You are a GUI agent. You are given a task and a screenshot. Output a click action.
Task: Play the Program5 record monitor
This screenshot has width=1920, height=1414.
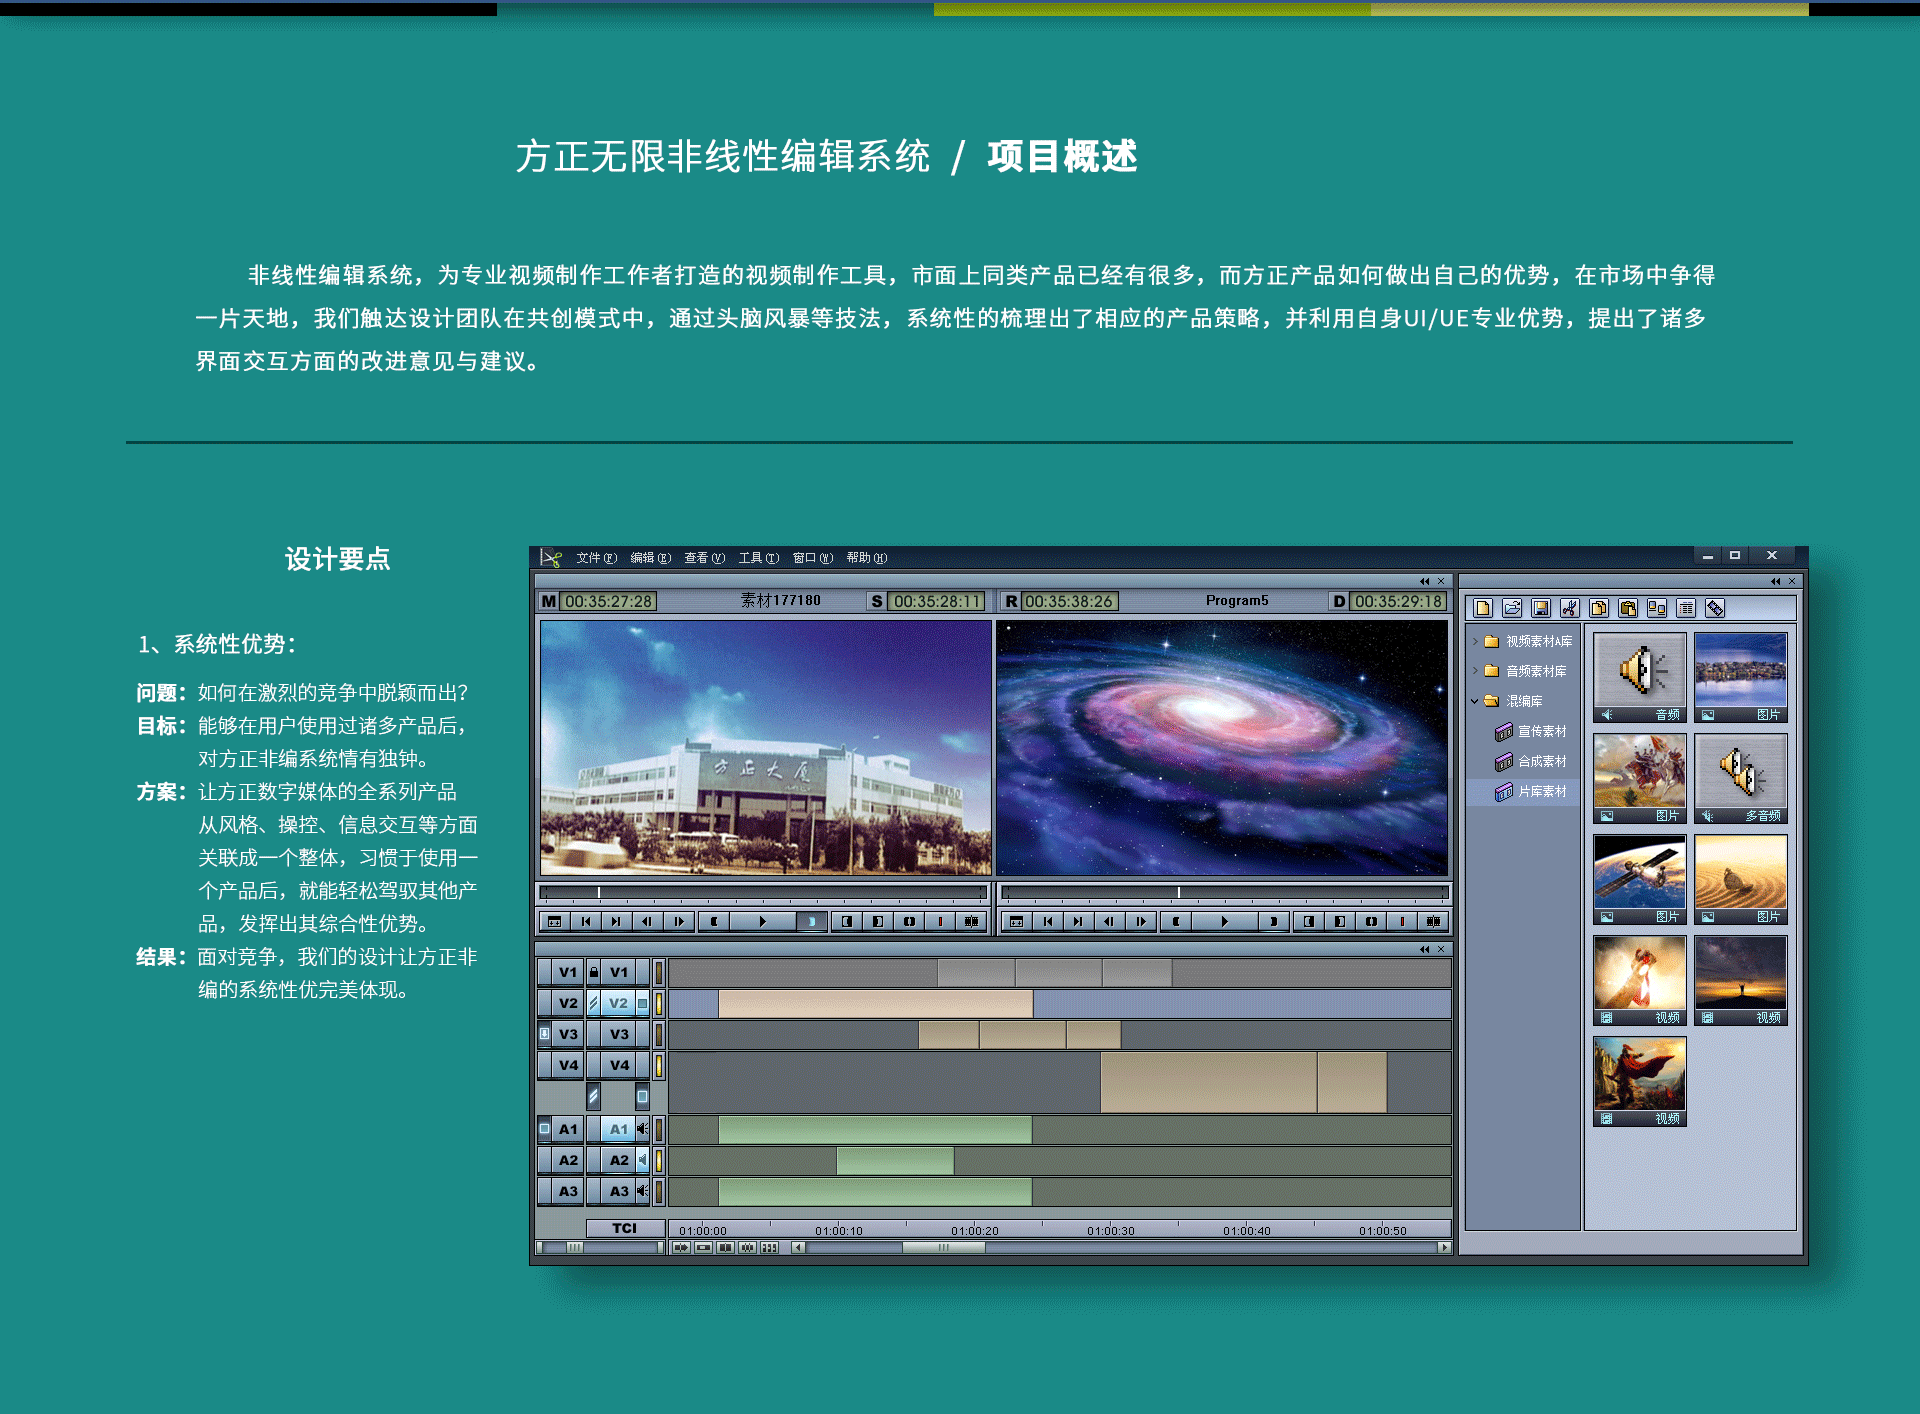pos(1224,921)
